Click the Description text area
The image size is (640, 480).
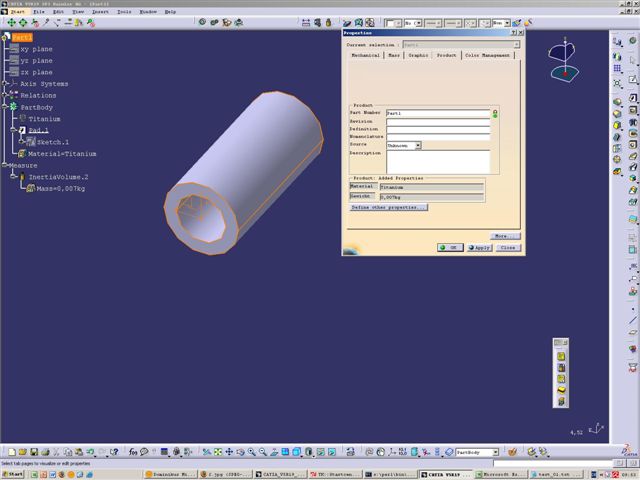pyautogui.click(x=438, y=162)
